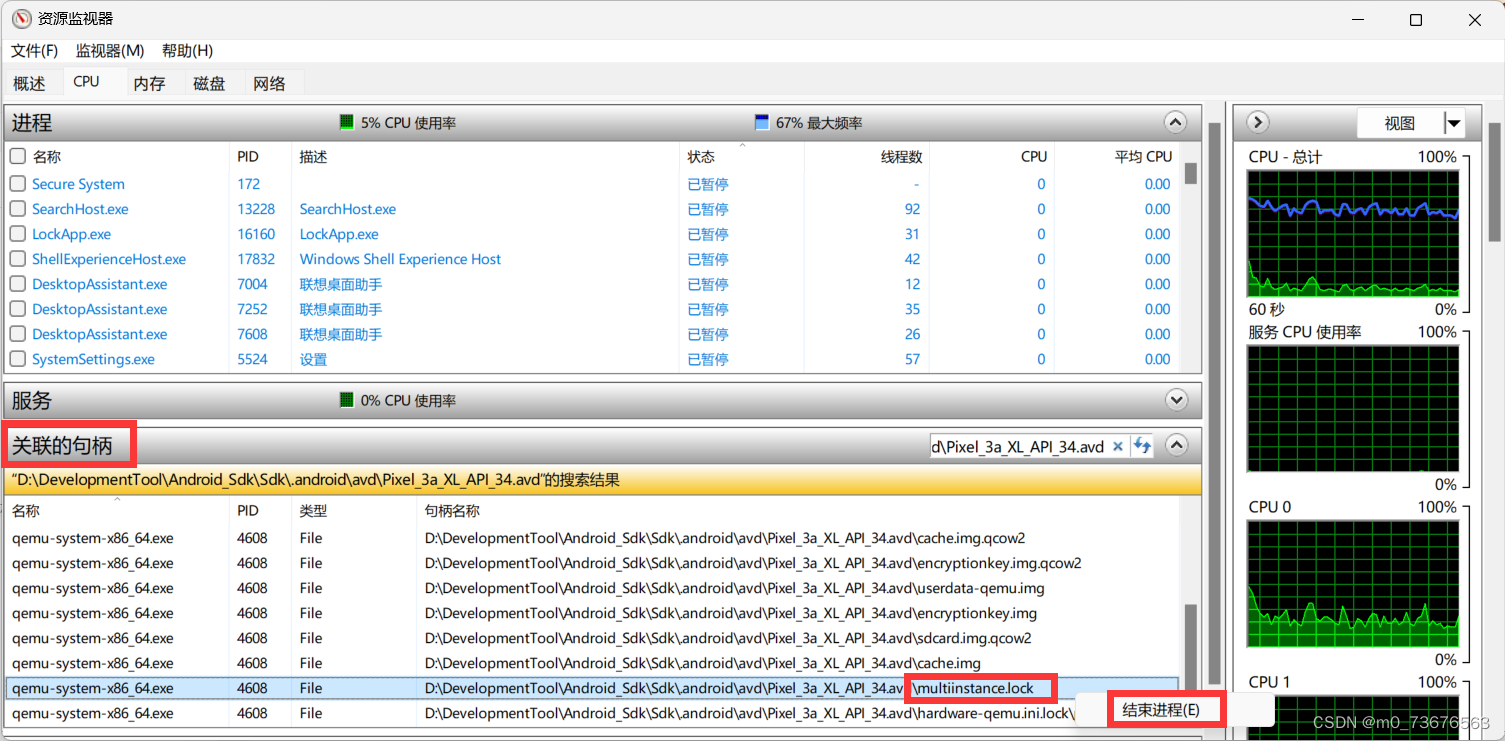Screen dimensions: 1505x741
Task: Toggle the select-all checkbox beside 名称 header
Action: (x=17, y=157)
